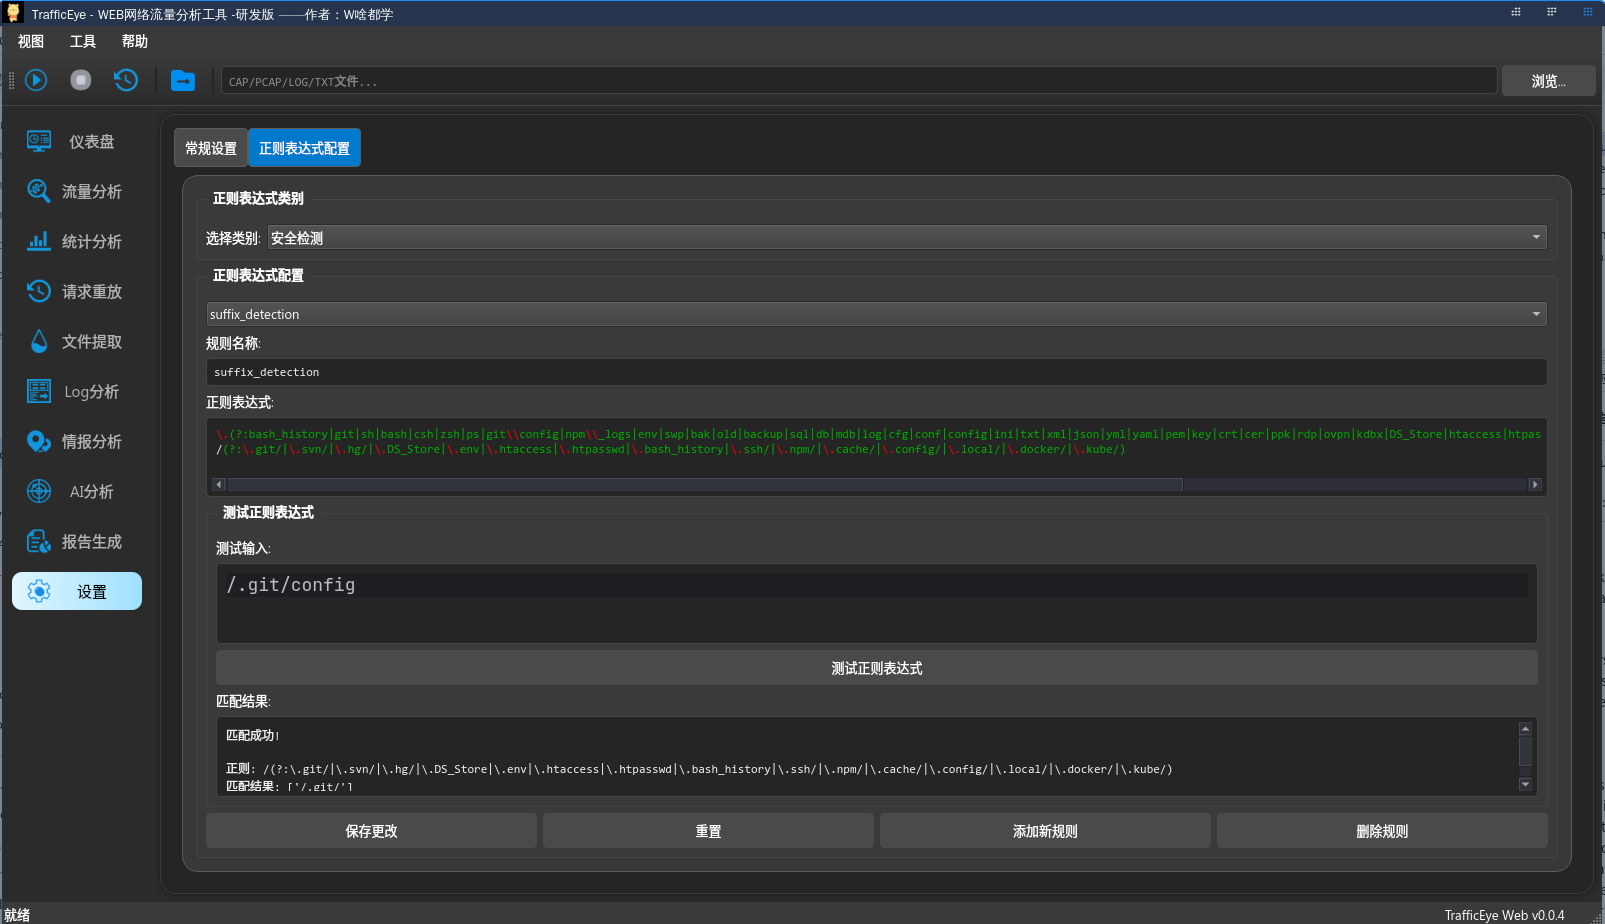The image size is (1605, 924).
Task: Click the history/reset icon in the toolbar
Action: (x=126, y=80)
